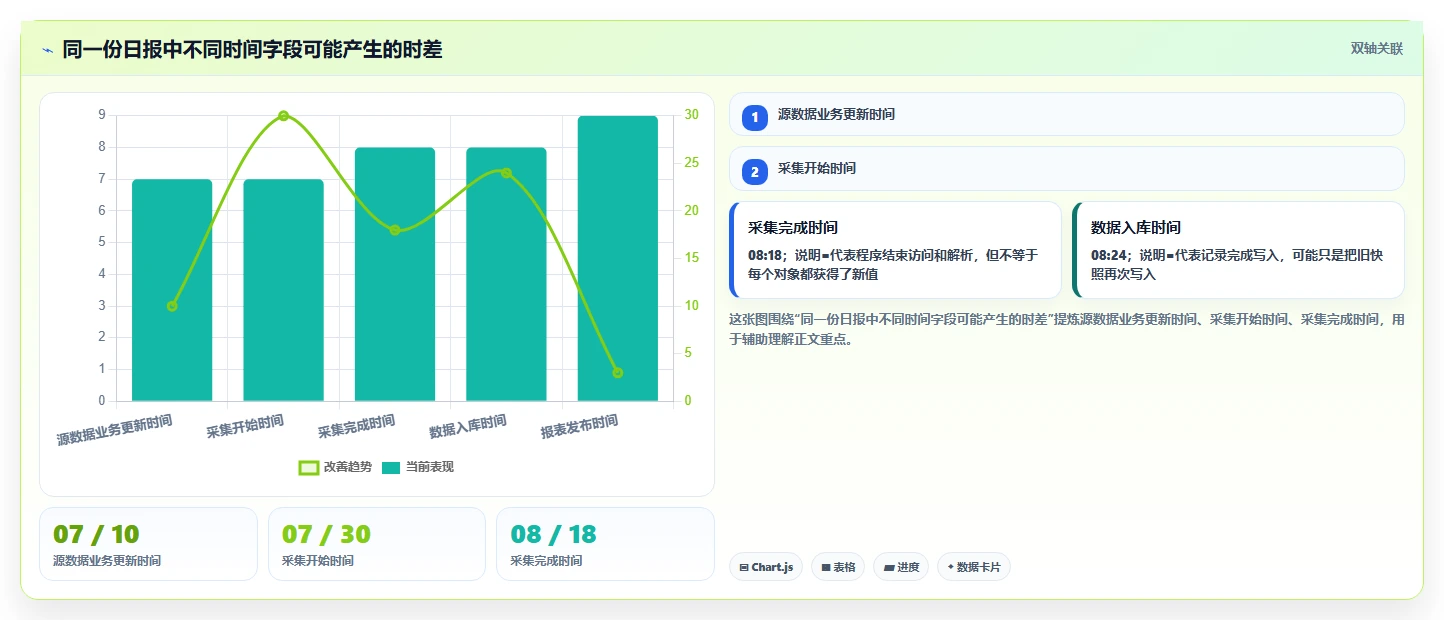
Task: Click the 表格 tag
Action: 838,567
